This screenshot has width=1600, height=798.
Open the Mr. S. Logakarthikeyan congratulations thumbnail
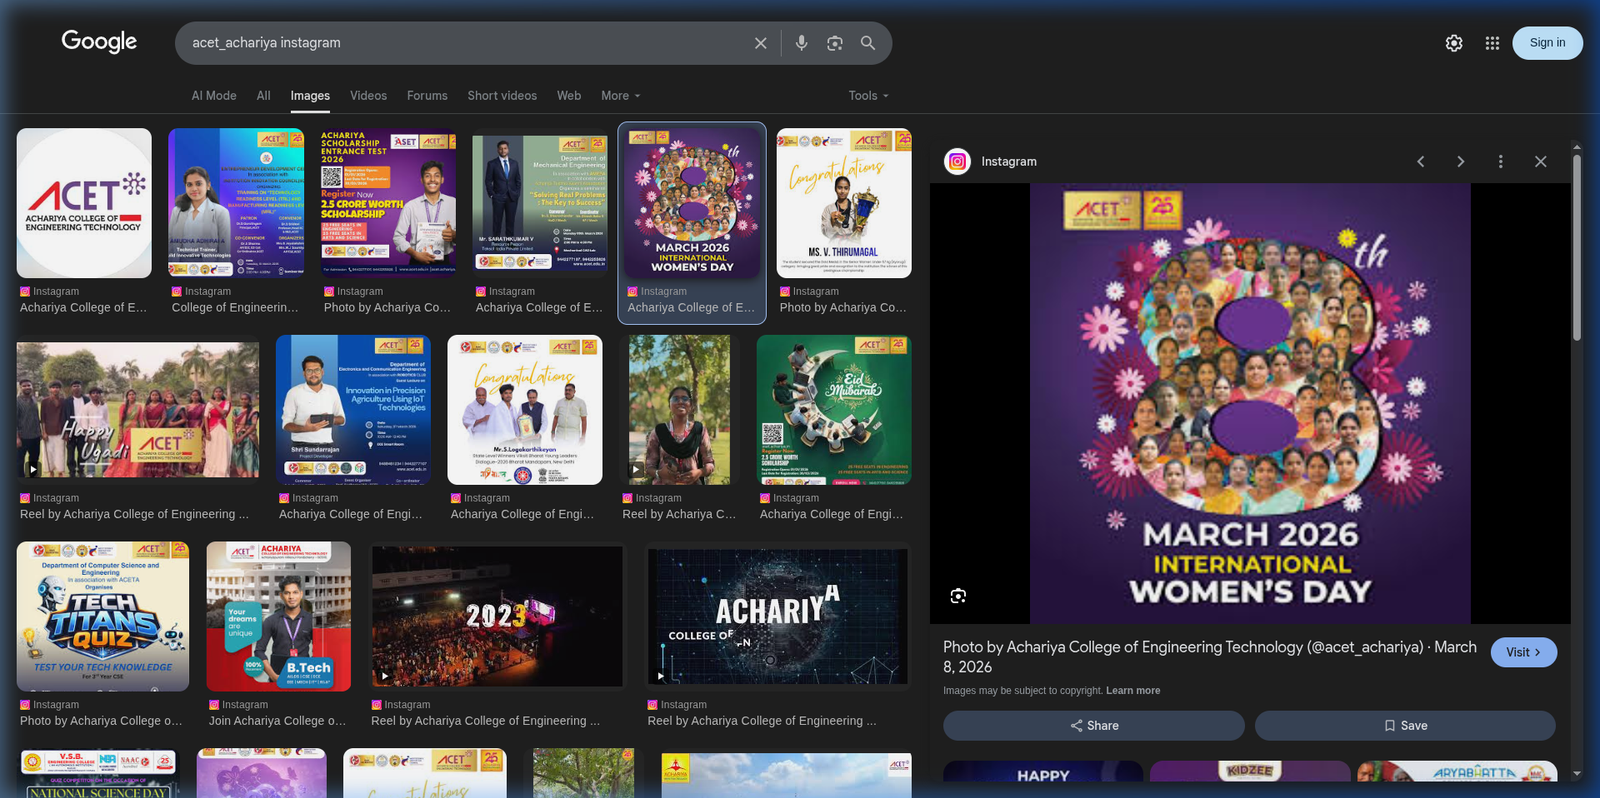pos(525,410)
